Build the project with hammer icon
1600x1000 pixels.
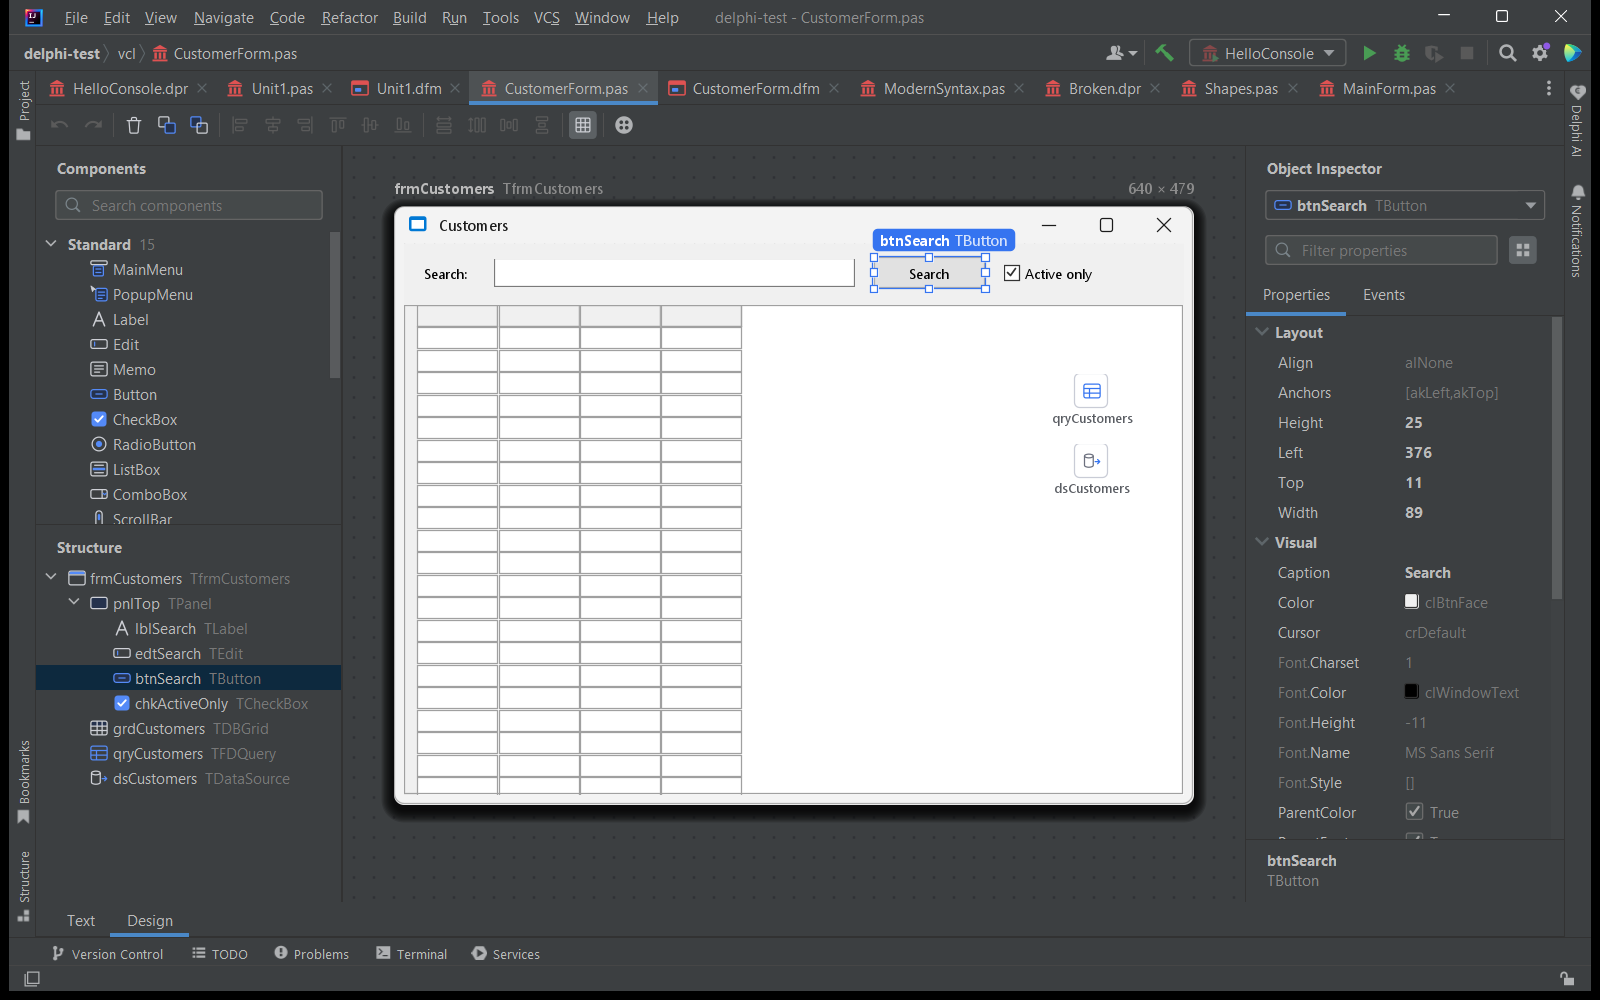tap(1164, 53)
